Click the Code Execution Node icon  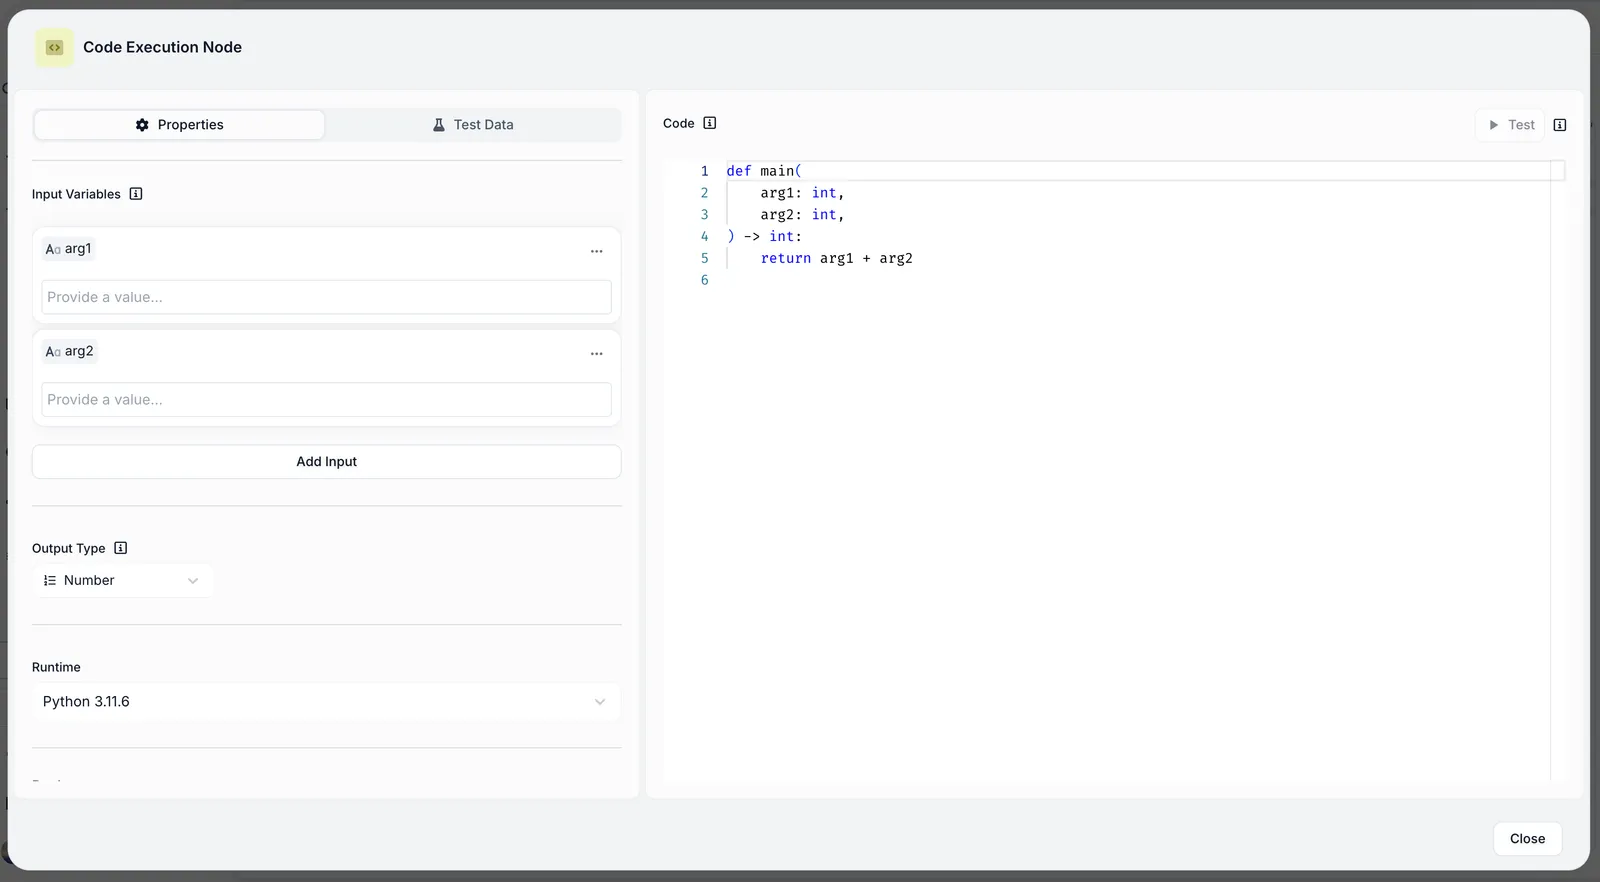(55, 47)
